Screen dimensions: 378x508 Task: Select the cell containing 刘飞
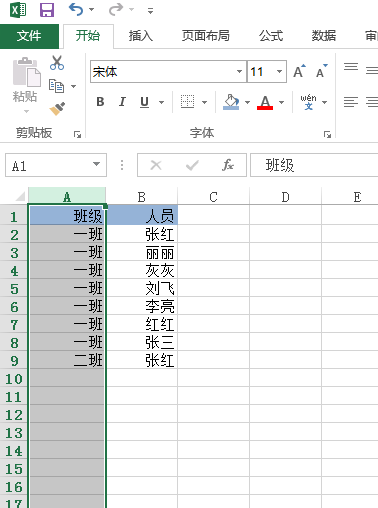point(142,288)
